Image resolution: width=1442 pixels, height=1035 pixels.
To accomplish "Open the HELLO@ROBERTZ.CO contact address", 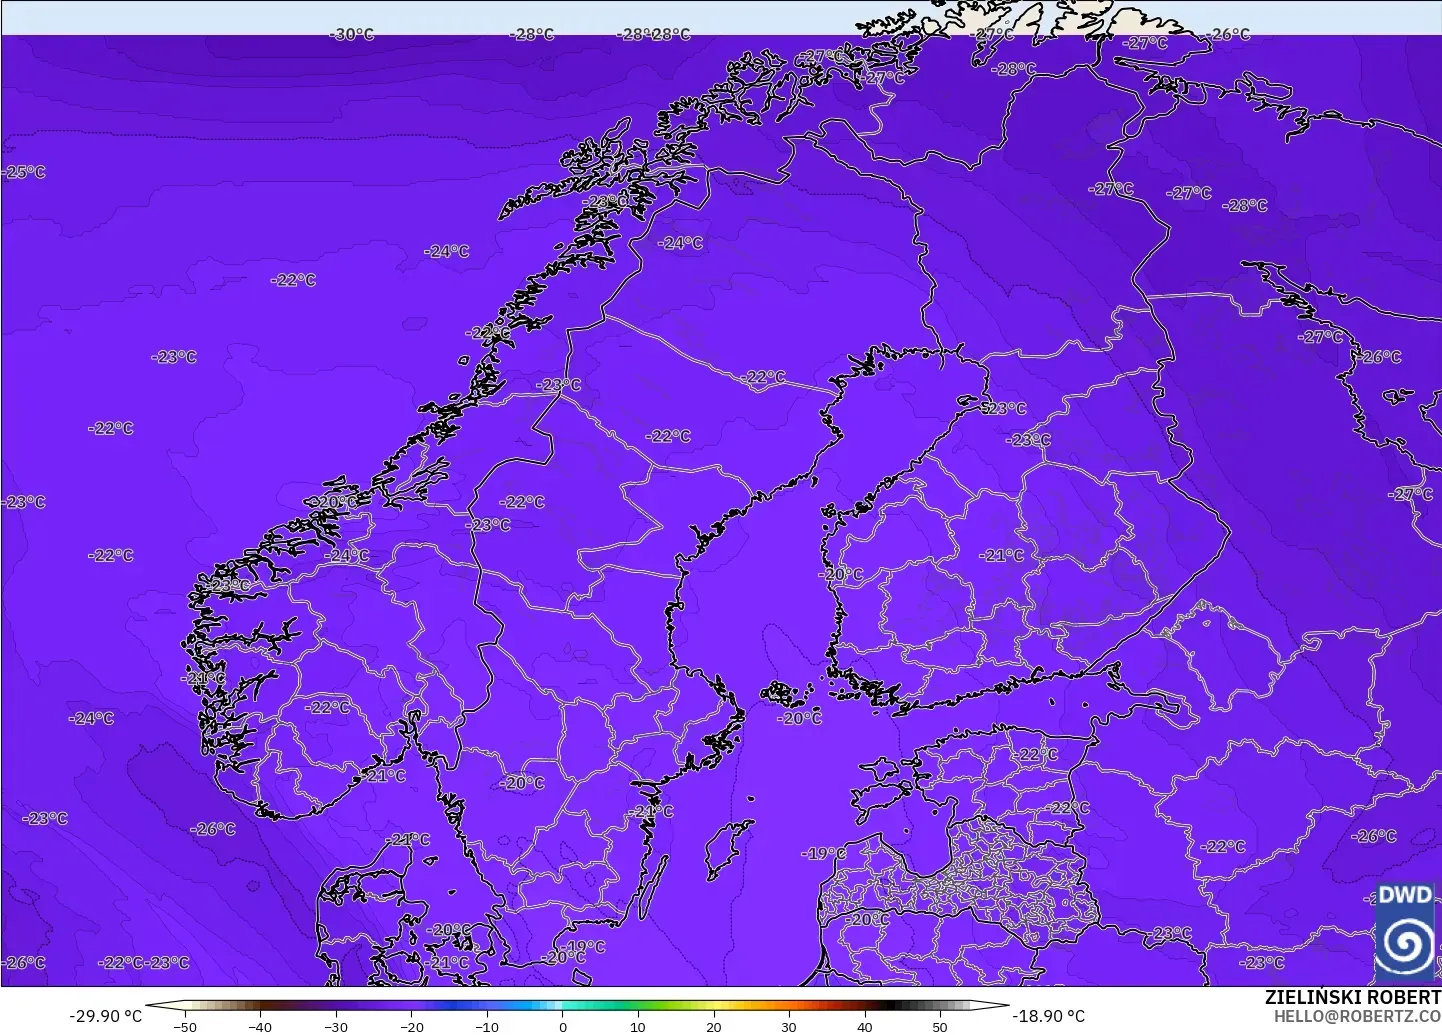I will tap(1357, 1015).
